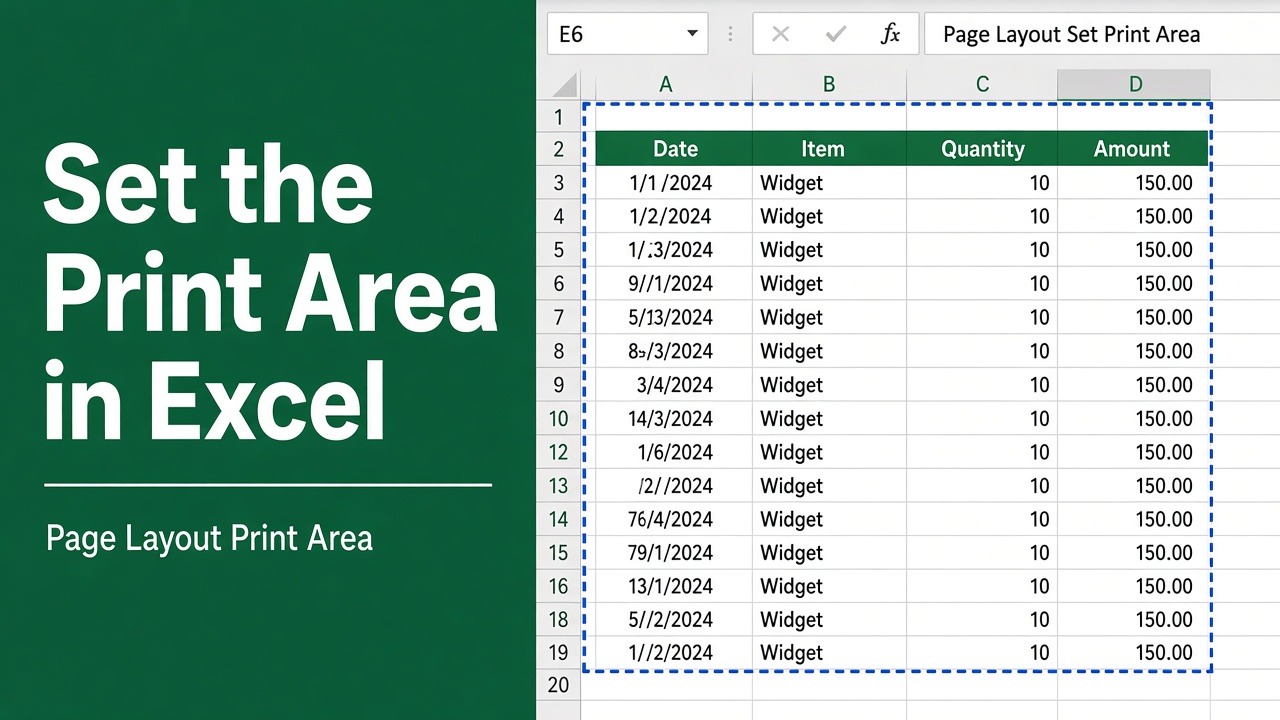This screenshot has width=1280, height=720.
Task: Select date cell 3/4/2024
Action: (x=674, y=385)
